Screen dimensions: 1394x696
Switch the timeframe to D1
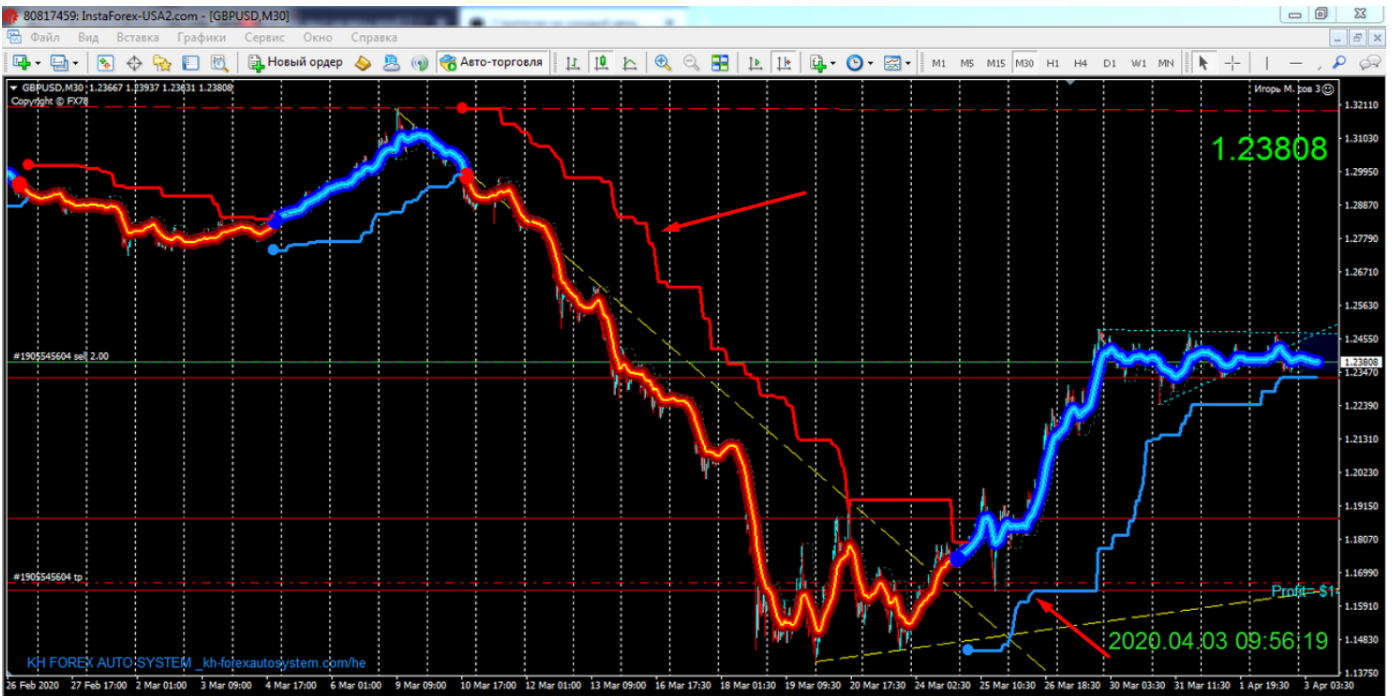[1110, 62]
